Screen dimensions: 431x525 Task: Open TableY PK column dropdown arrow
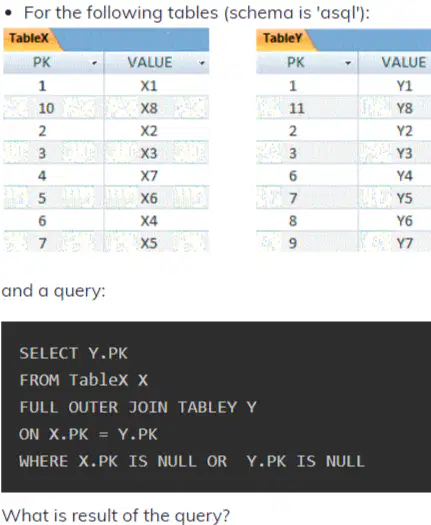(x=348, y=63)
